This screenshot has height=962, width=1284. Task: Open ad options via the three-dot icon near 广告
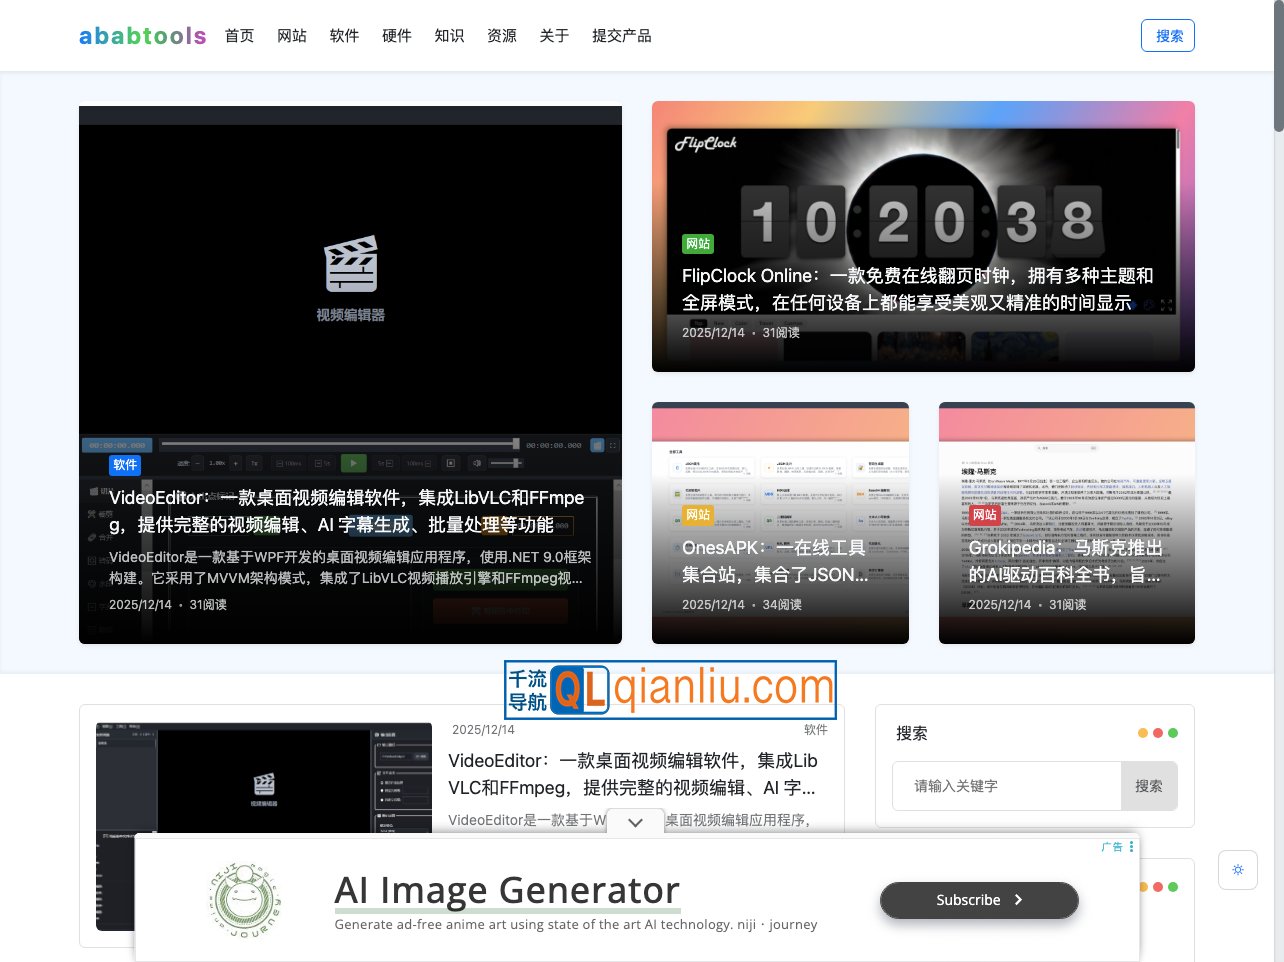click(x=1131, y=847)
